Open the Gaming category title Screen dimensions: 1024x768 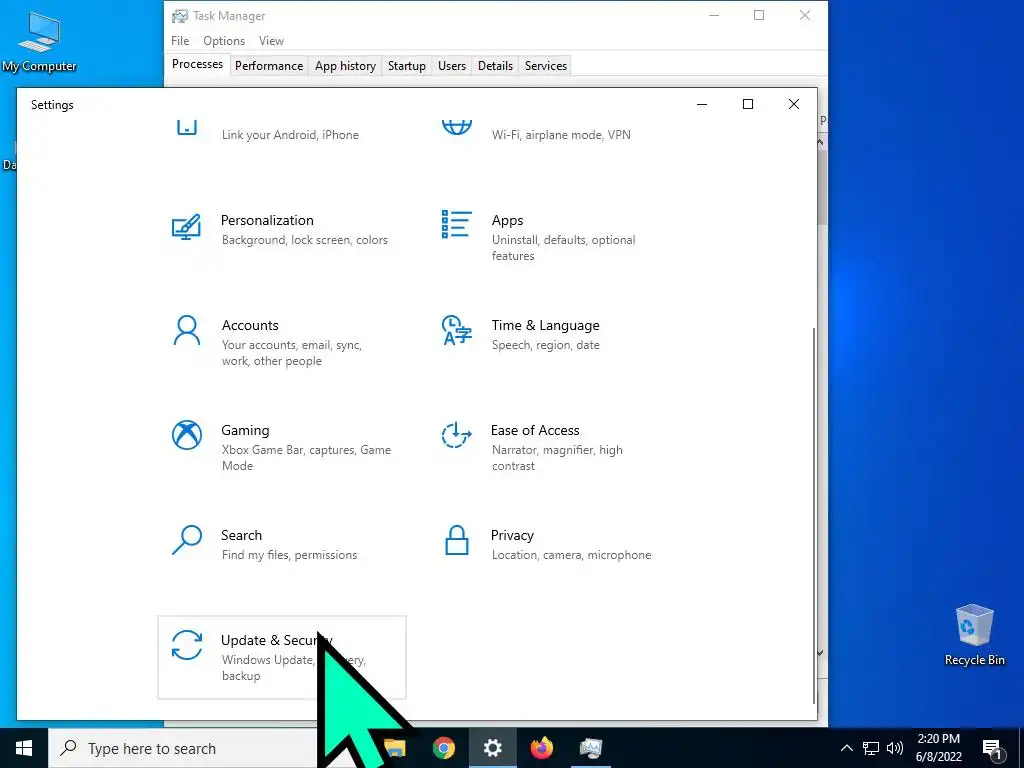[x=245, y=430]
